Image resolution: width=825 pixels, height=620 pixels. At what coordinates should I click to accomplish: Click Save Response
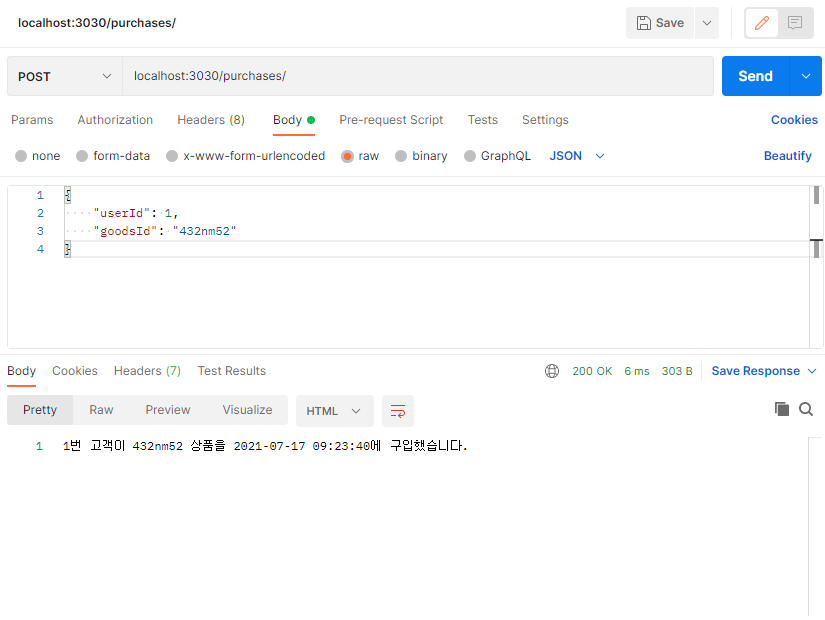[756, 371]
